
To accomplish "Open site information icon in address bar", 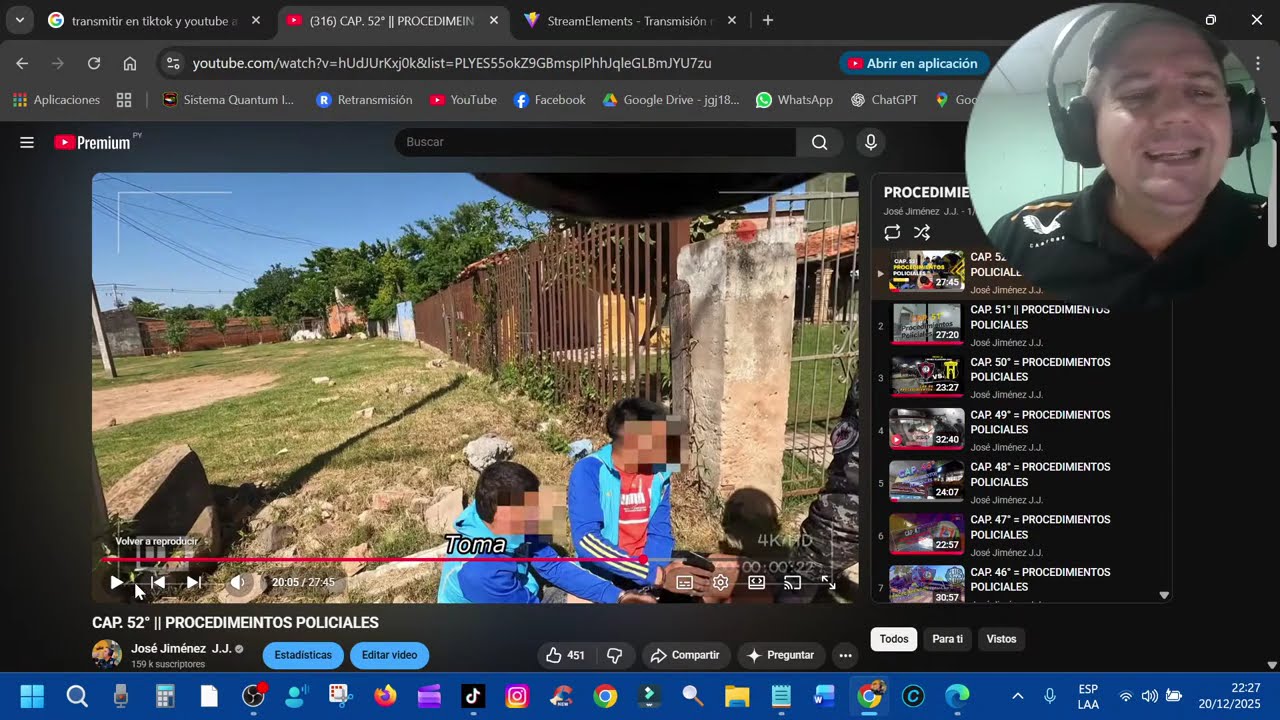I will click(x=173, y=63).
